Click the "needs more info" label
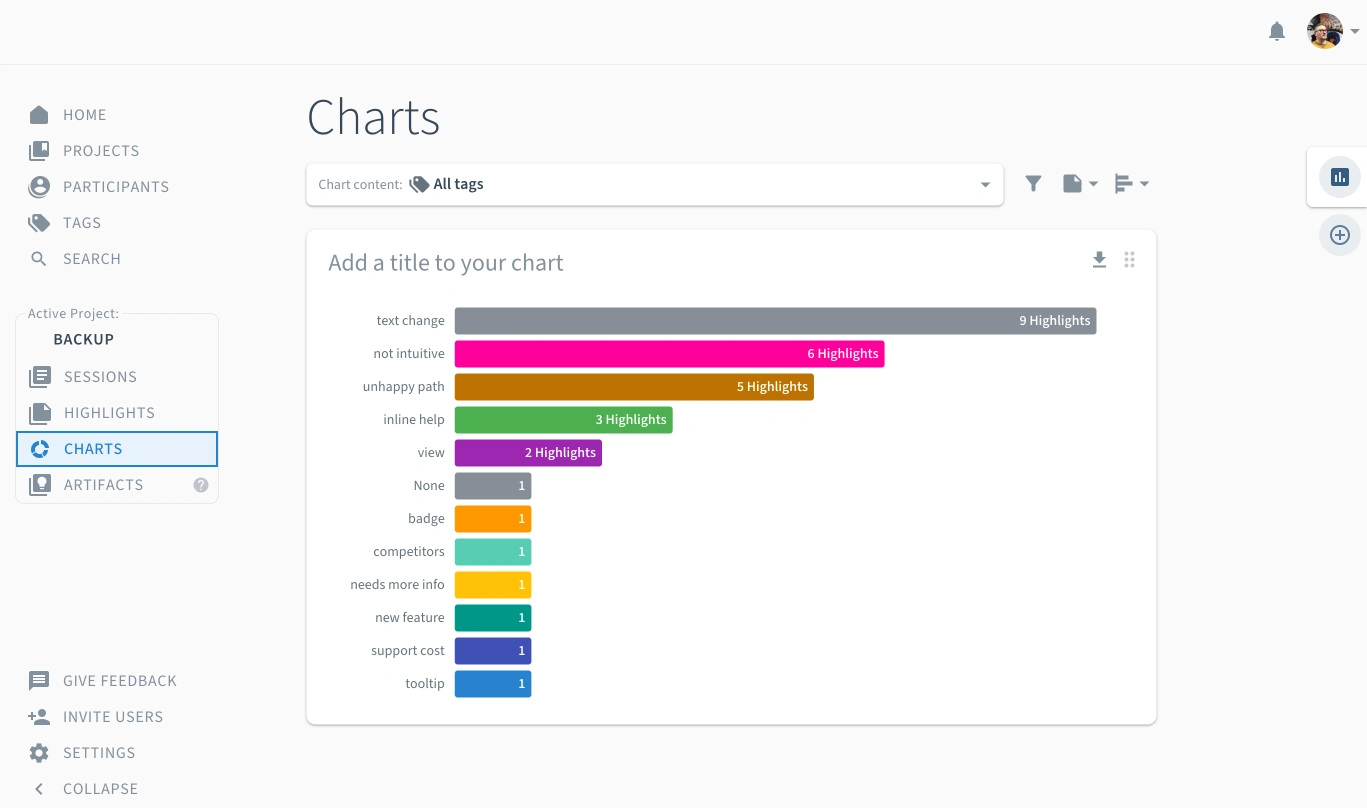 coord(397,585)
